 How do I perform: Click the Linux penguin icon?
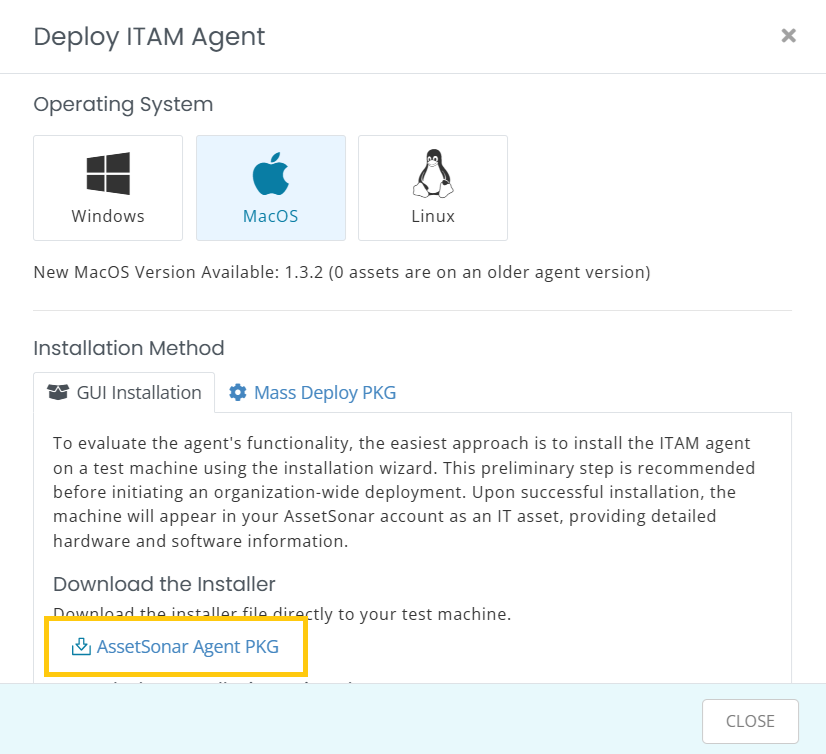[x=433, y=173]
